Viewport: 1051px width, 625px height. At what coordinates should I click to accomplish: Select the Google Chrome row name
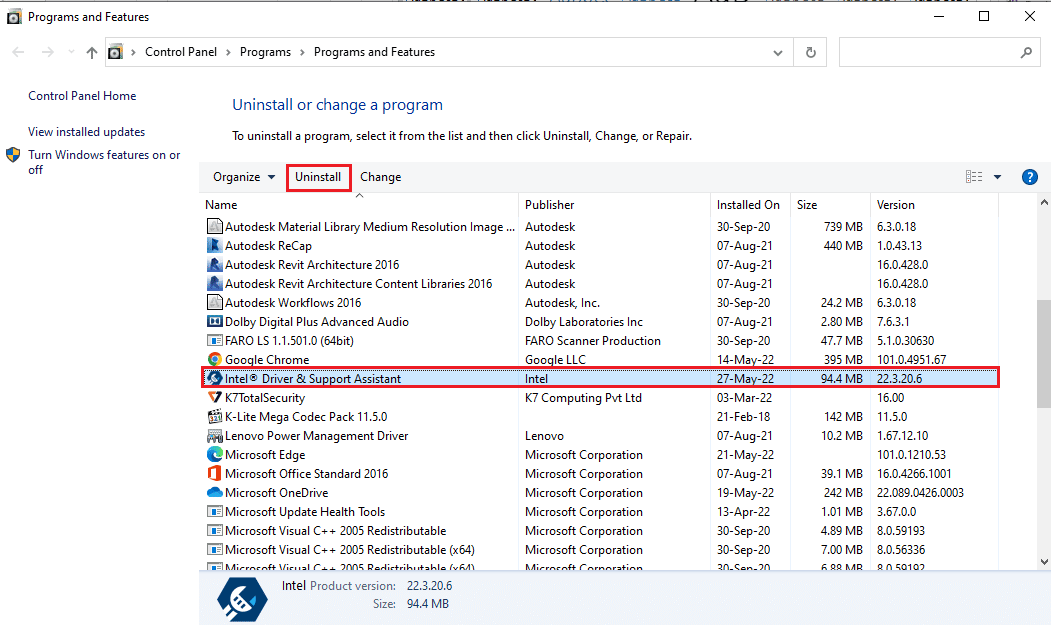(267, 359)
